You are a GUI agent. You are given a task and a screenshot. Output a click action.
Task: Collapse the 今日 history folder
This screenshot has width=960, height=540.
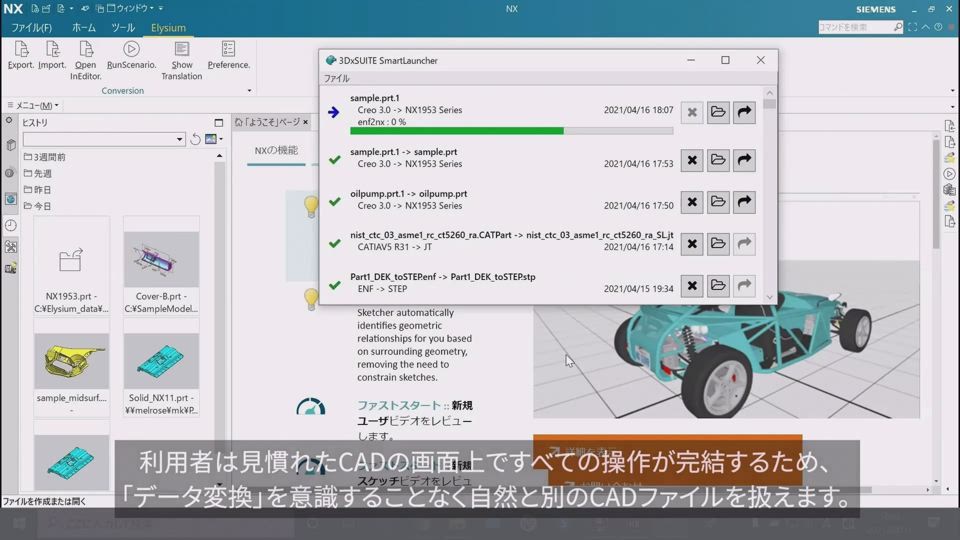click(37, 206)
